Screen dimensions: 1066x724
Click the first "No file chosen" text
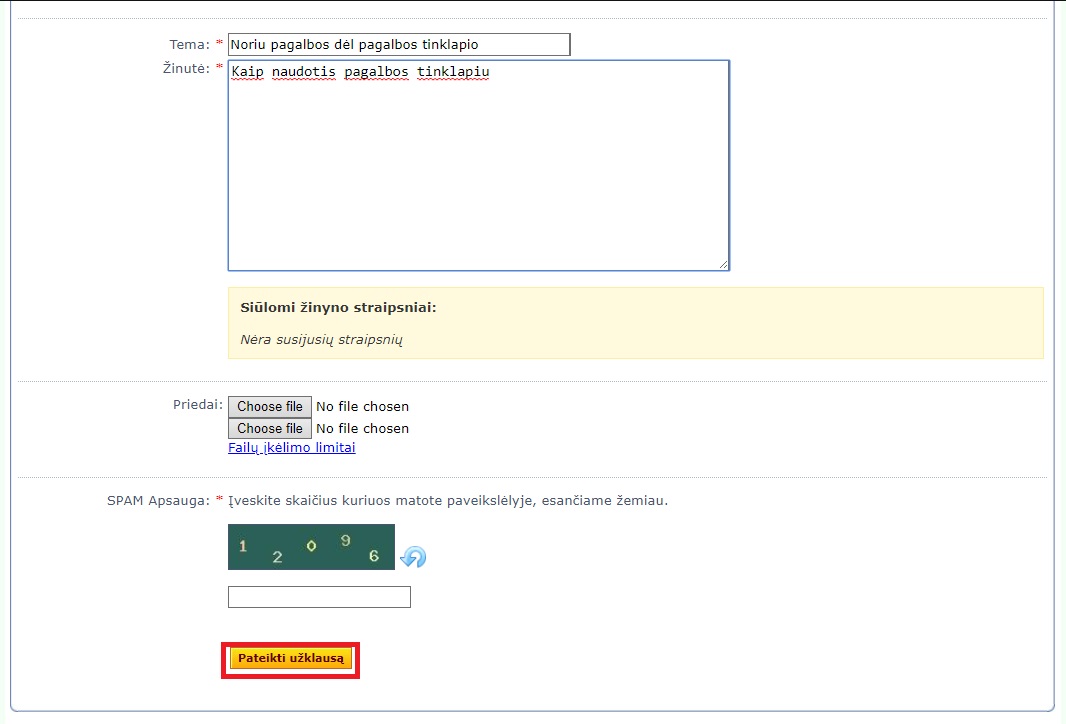[362, 407]
